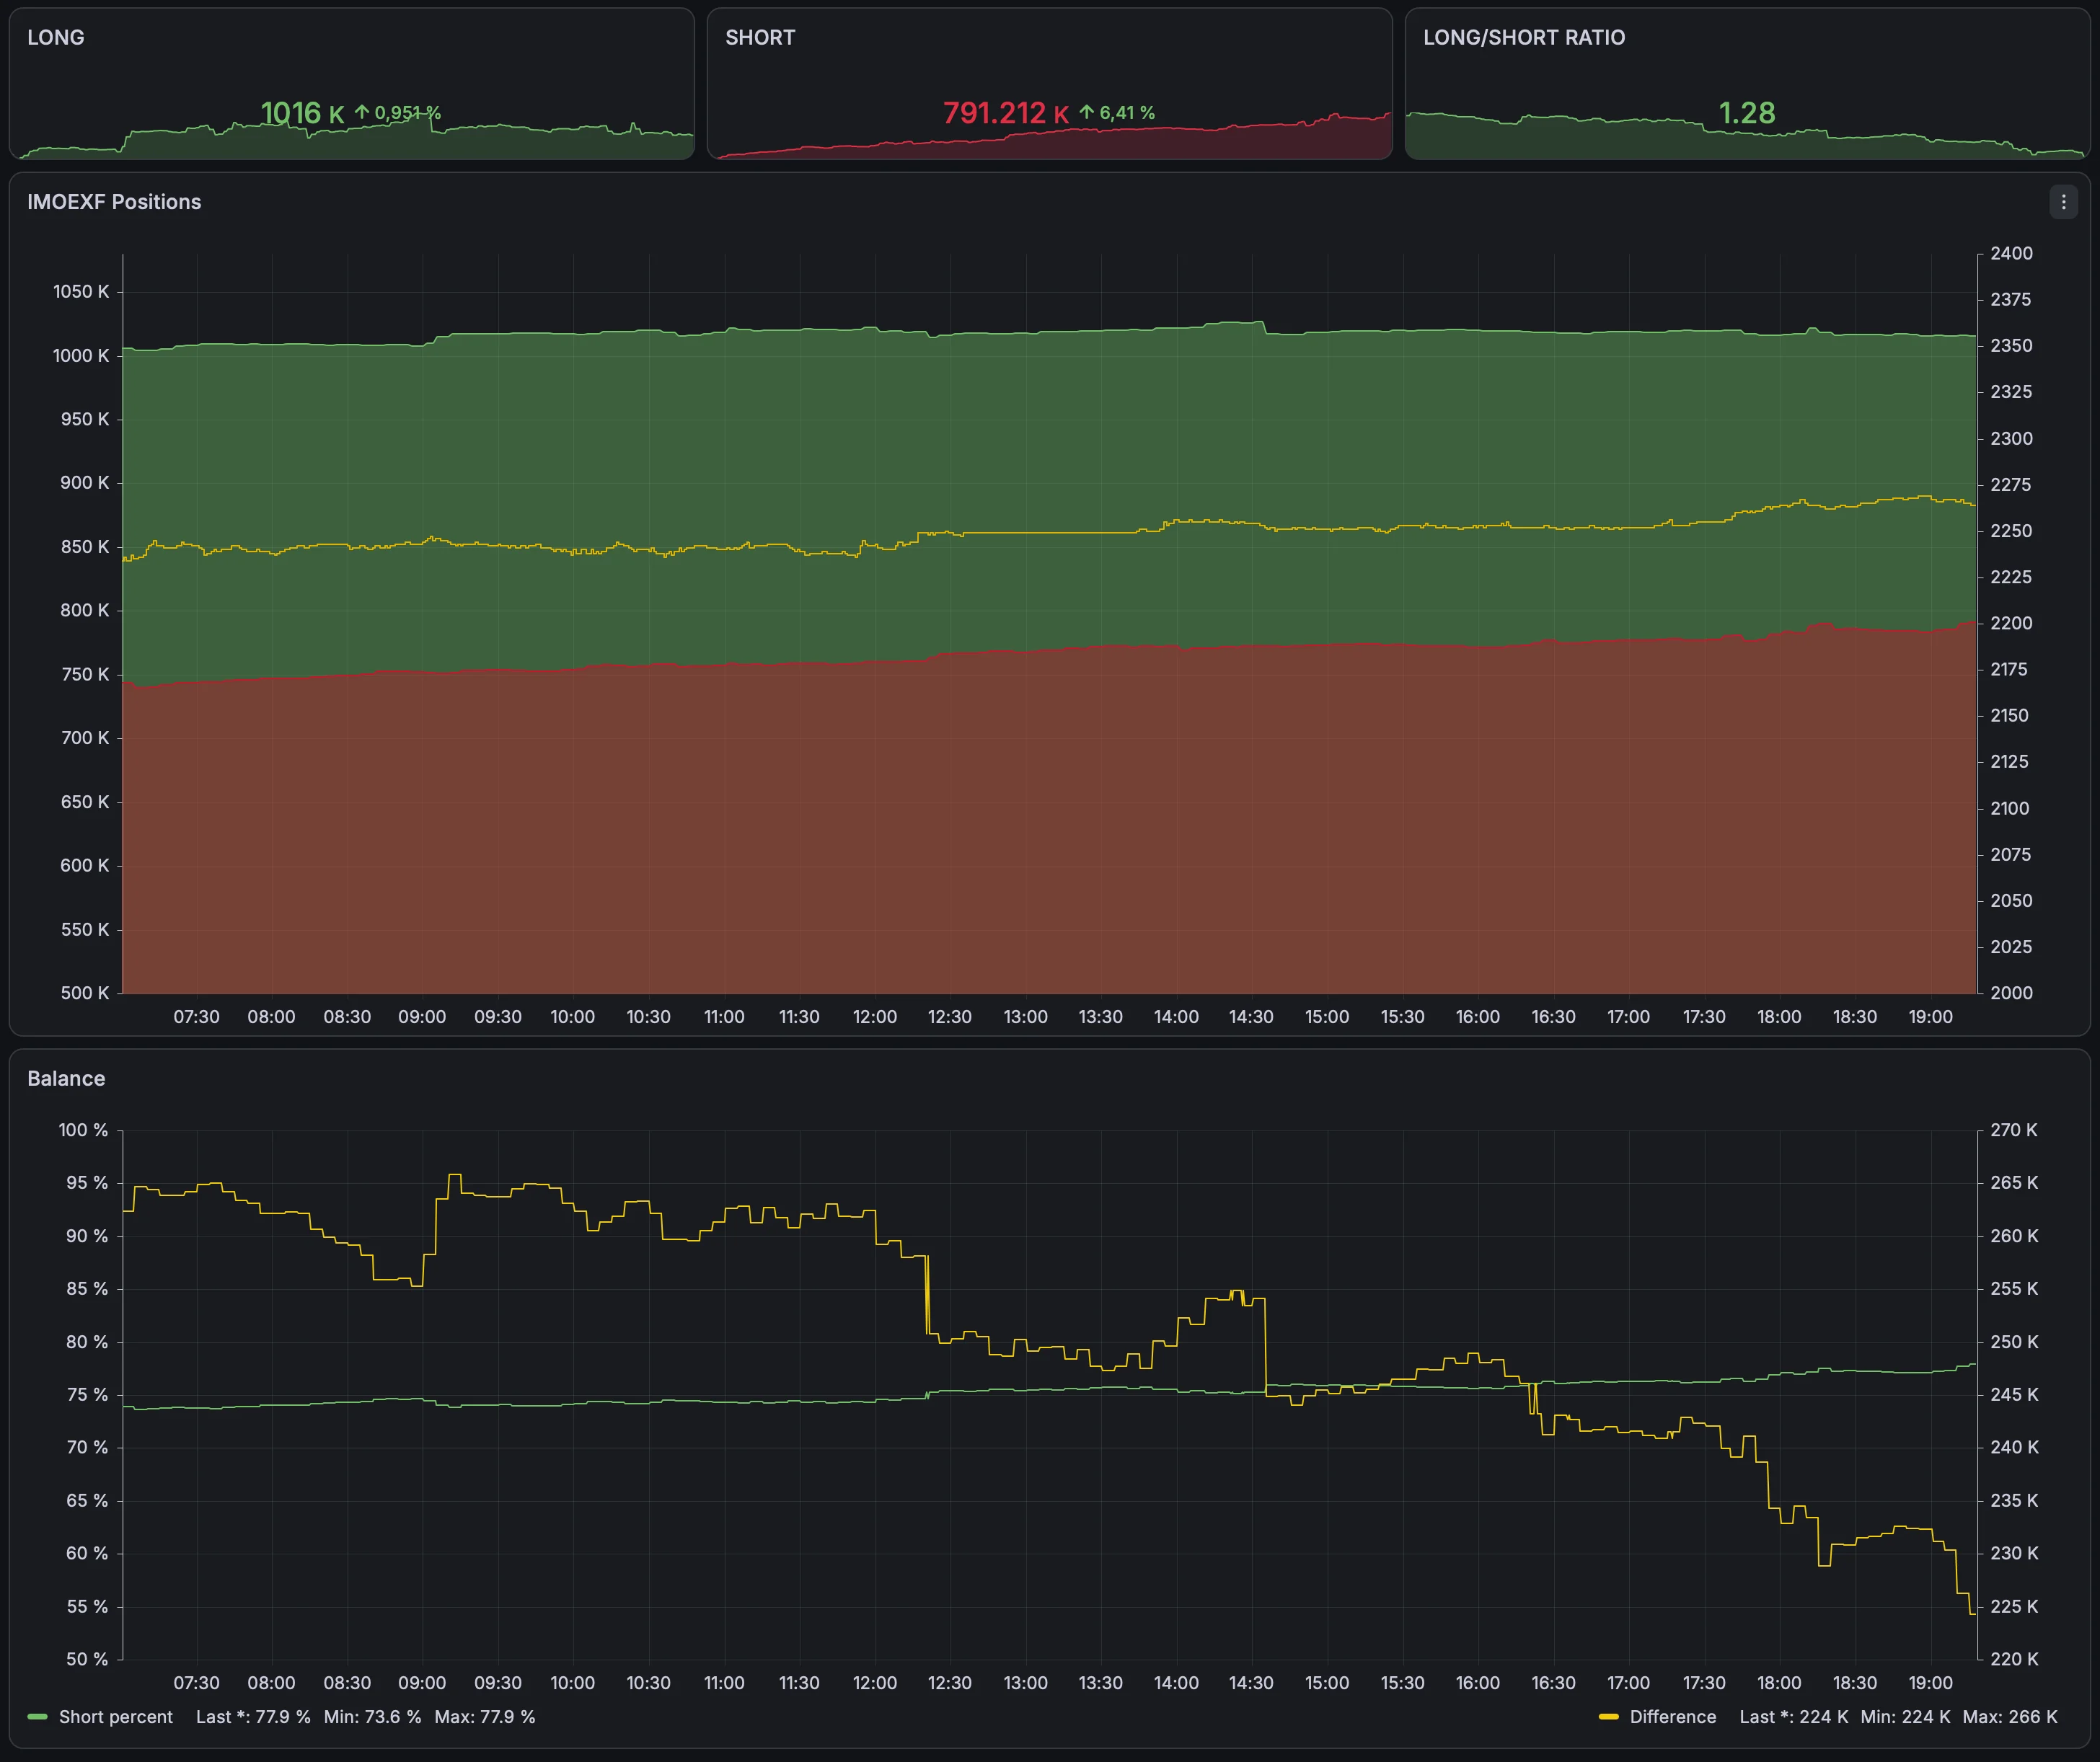Click the 75 % axis label in Balance

pyautogui.click(x=87, y=1395)
